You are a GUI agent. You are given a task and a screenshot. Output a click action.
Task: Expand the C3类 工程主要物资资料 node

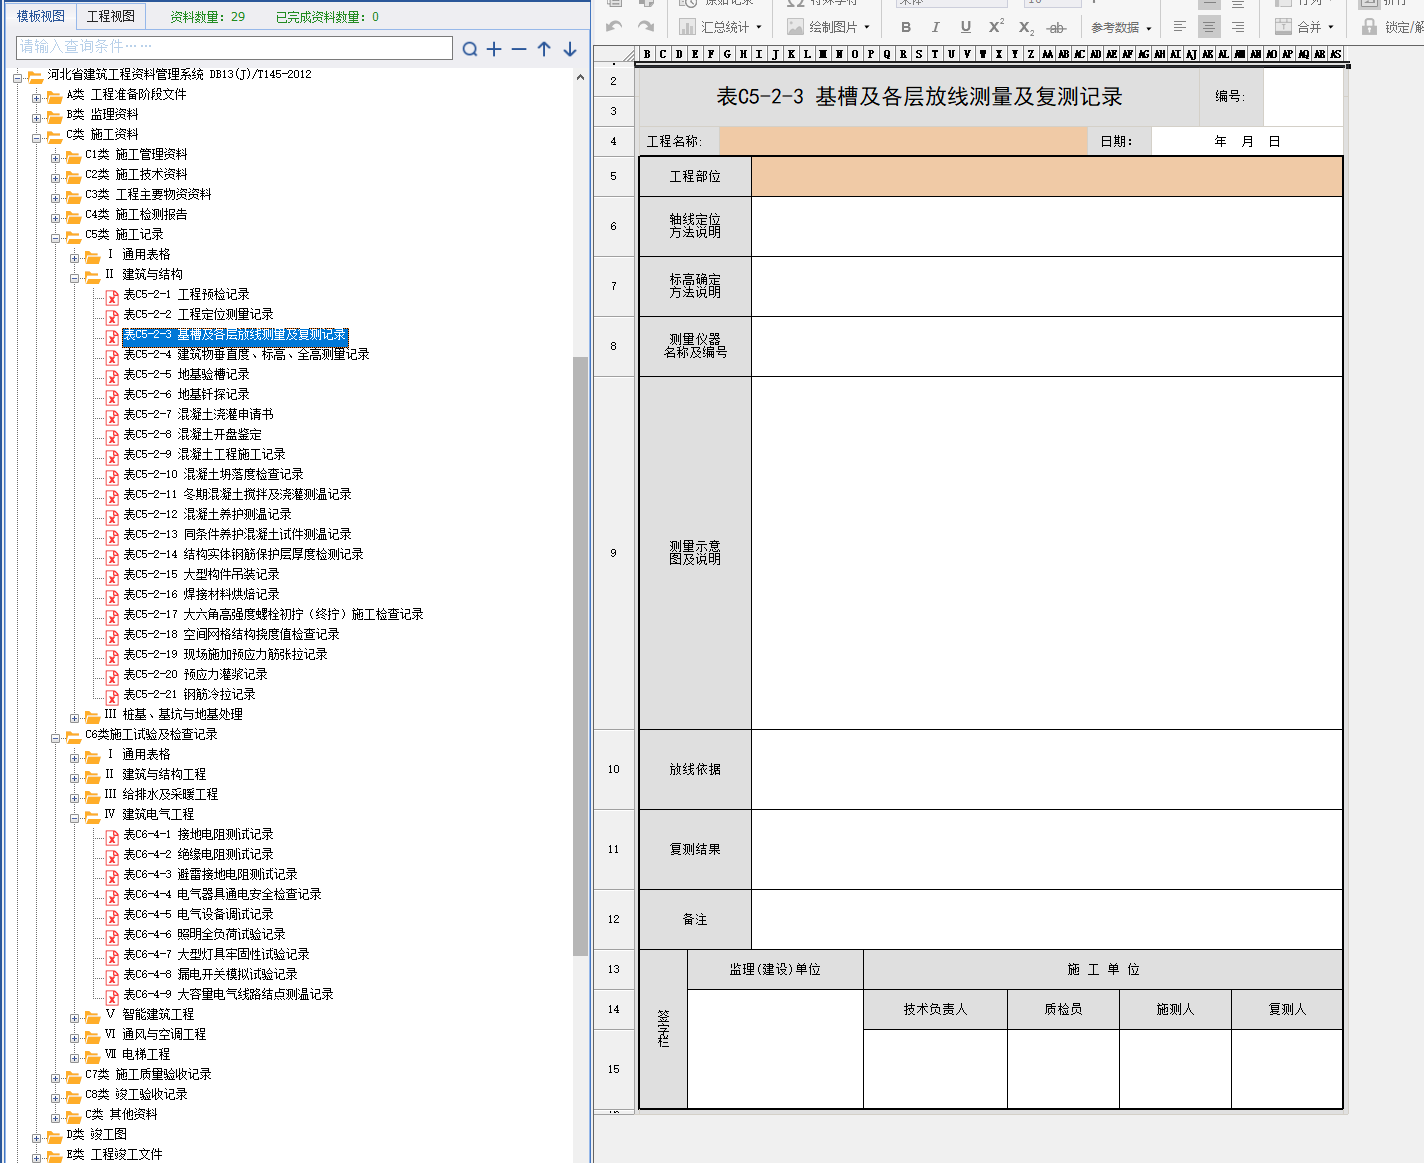click(x=56, y=198)
